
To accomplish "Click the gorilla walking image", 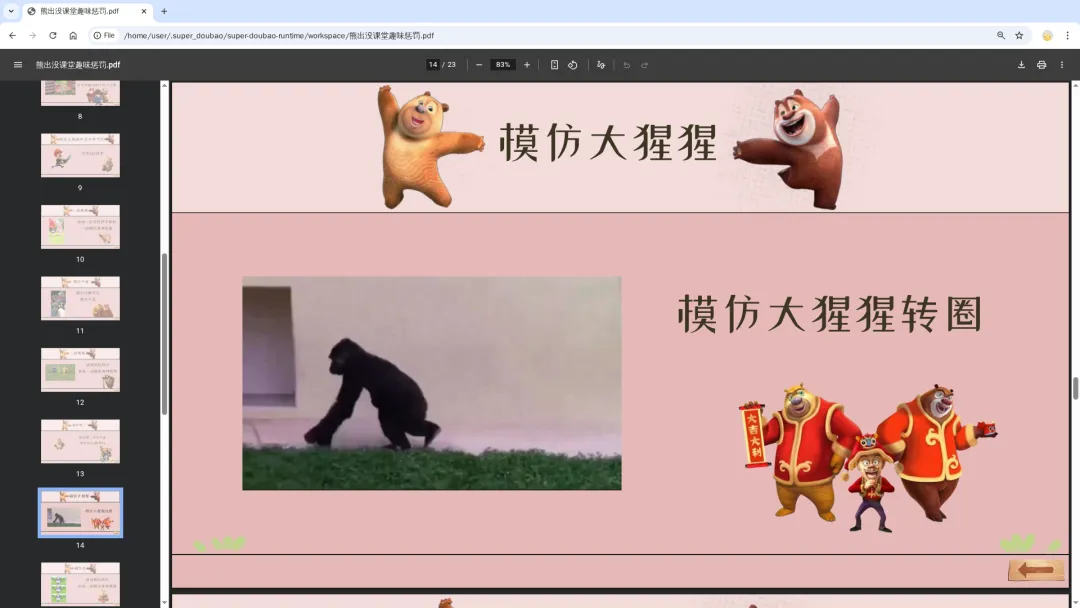I will (x=432, y=384).
